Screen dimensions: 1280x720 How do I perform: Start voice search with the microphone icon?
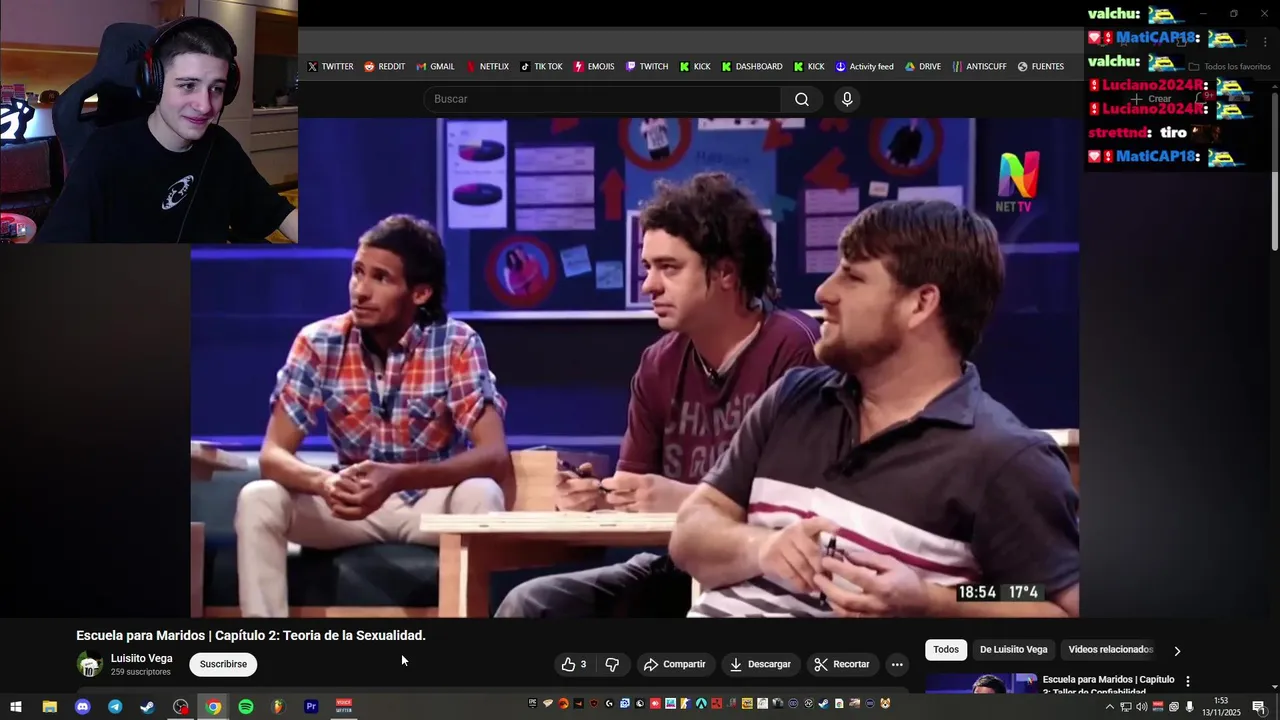[847, 99]
